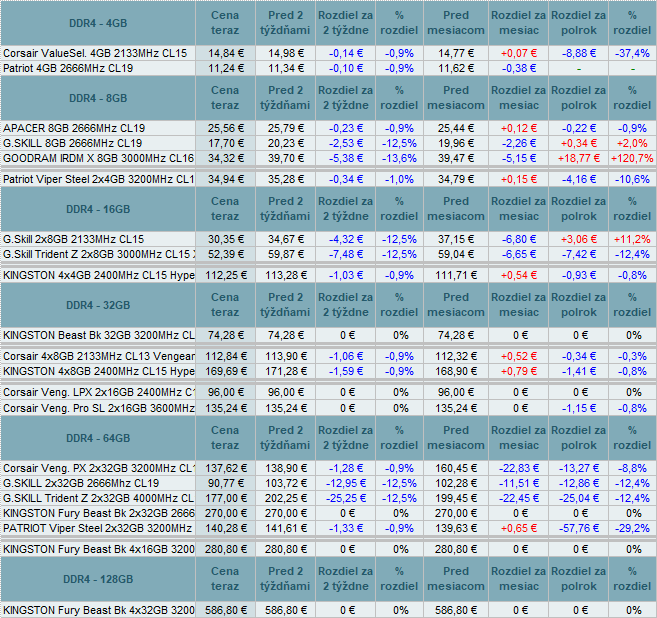Click the -29,2% percentage cell
Image resolution: width=657 pixels, height=618 pixels.
pyautogui.click(x=632, y=528)
